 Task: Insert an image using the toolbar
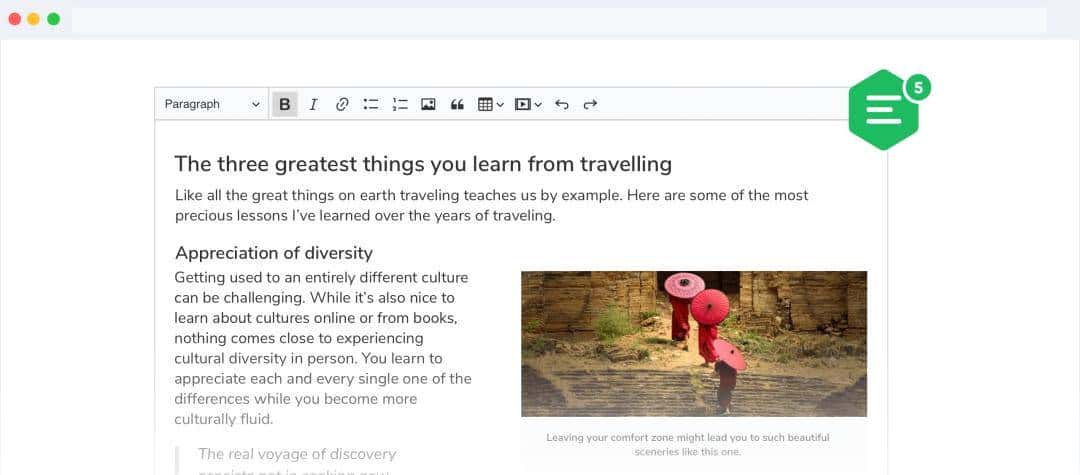tap(428, 104)
